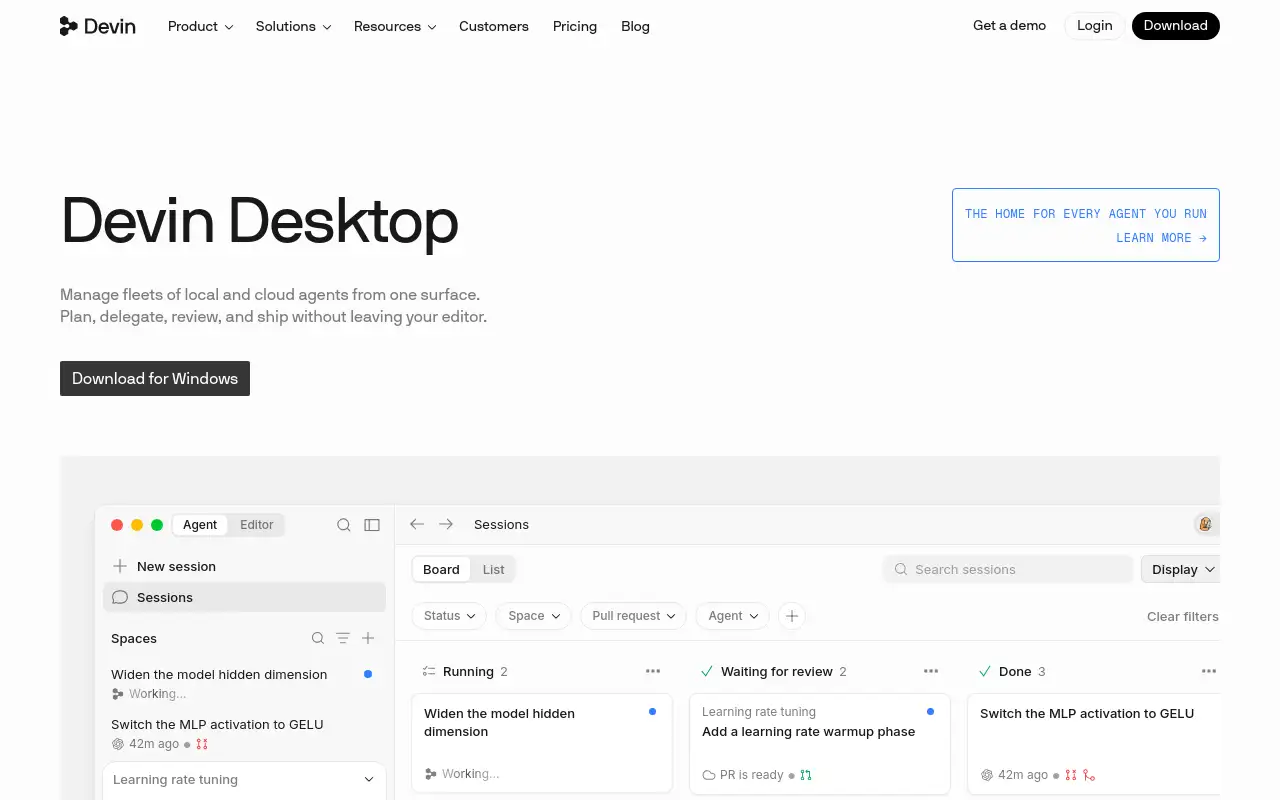Open the Resources dropdown menu
The width and height of the screenshot is (1280, 800).
coord(395,26)
